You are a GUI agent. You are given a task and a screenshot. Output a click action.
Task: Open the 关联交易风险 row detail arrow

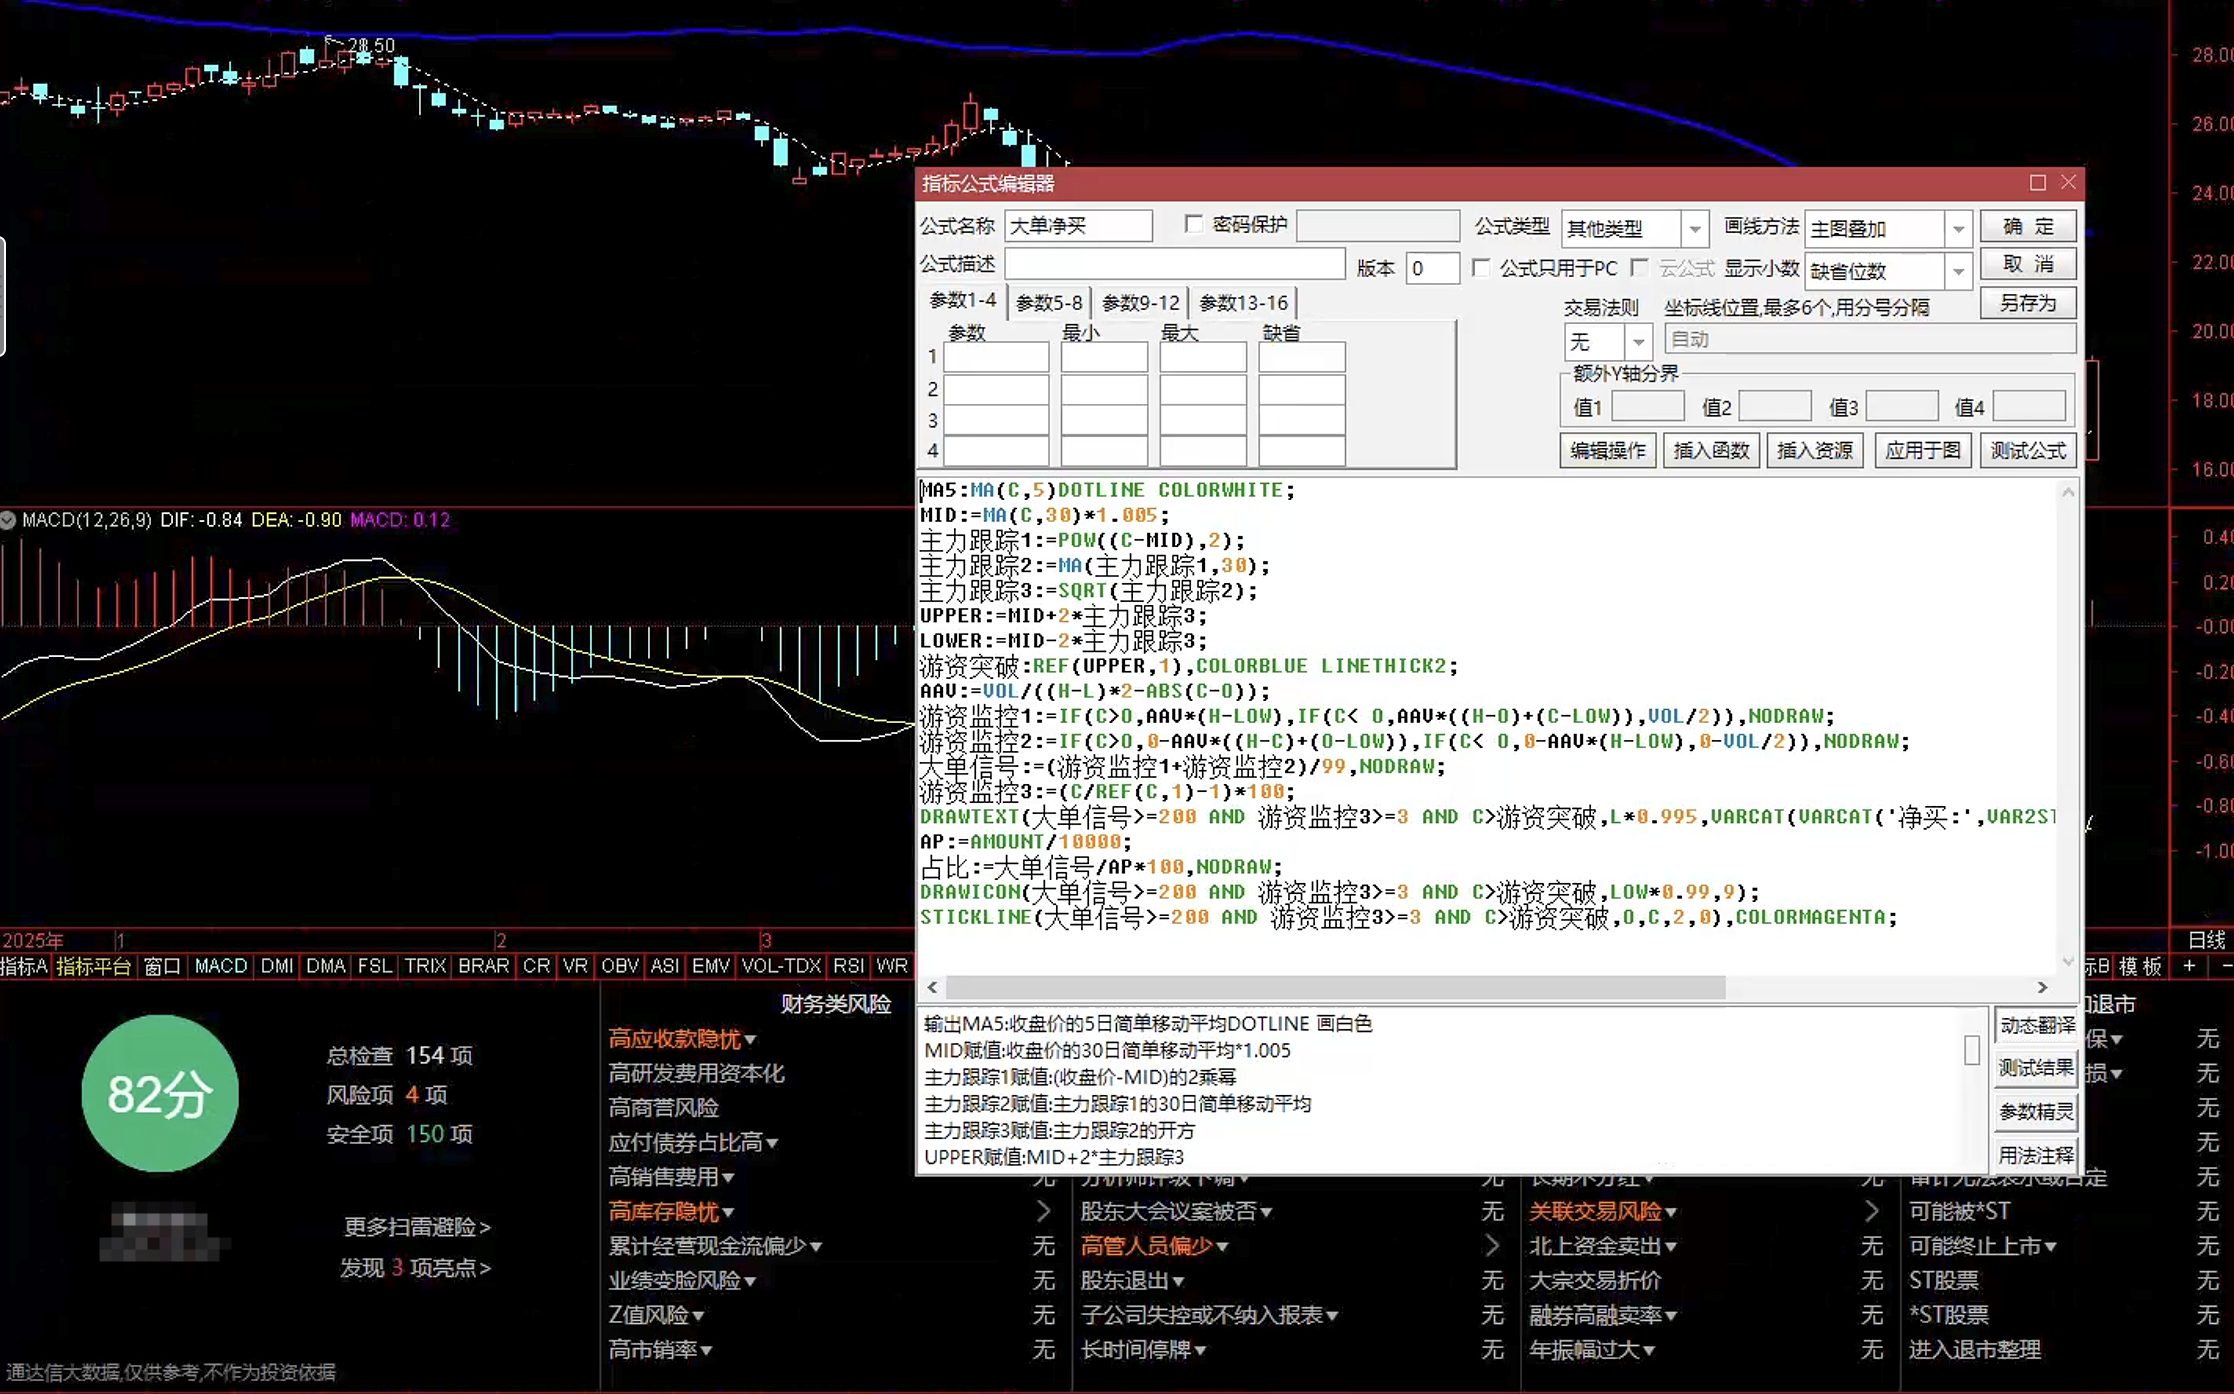click(x=1871, y=1211)
